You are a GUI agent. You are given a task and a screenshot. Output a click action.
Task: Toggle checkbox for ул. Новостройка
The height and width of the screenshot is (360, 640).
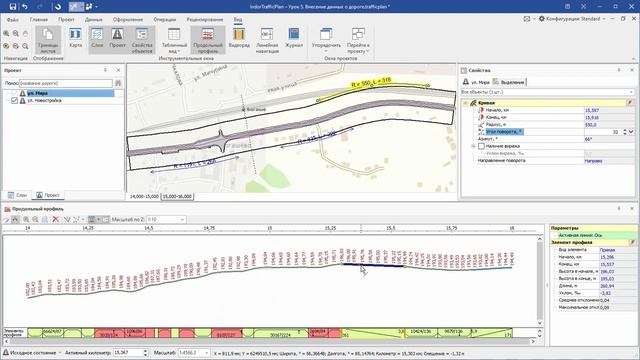pos(14,100)
